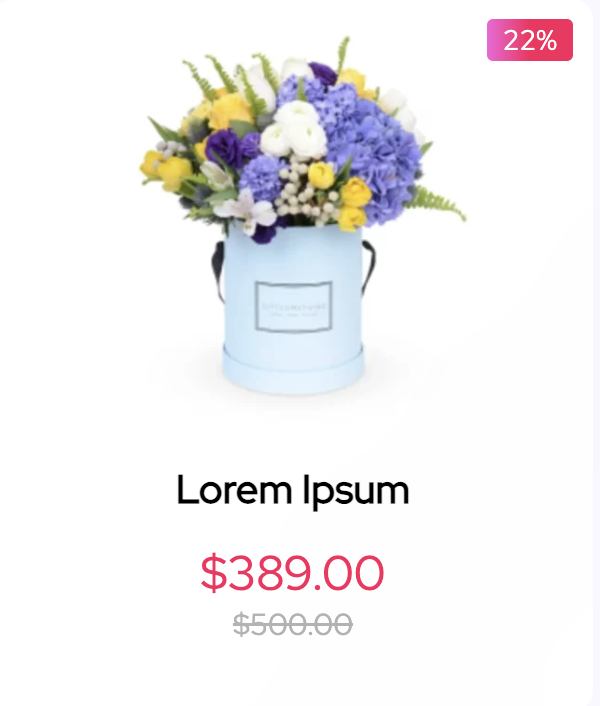The image size is (600, 706).
Task: Click the crossed-out $500.00 original price
Action: pyautogui.click(x=293, y=625)
